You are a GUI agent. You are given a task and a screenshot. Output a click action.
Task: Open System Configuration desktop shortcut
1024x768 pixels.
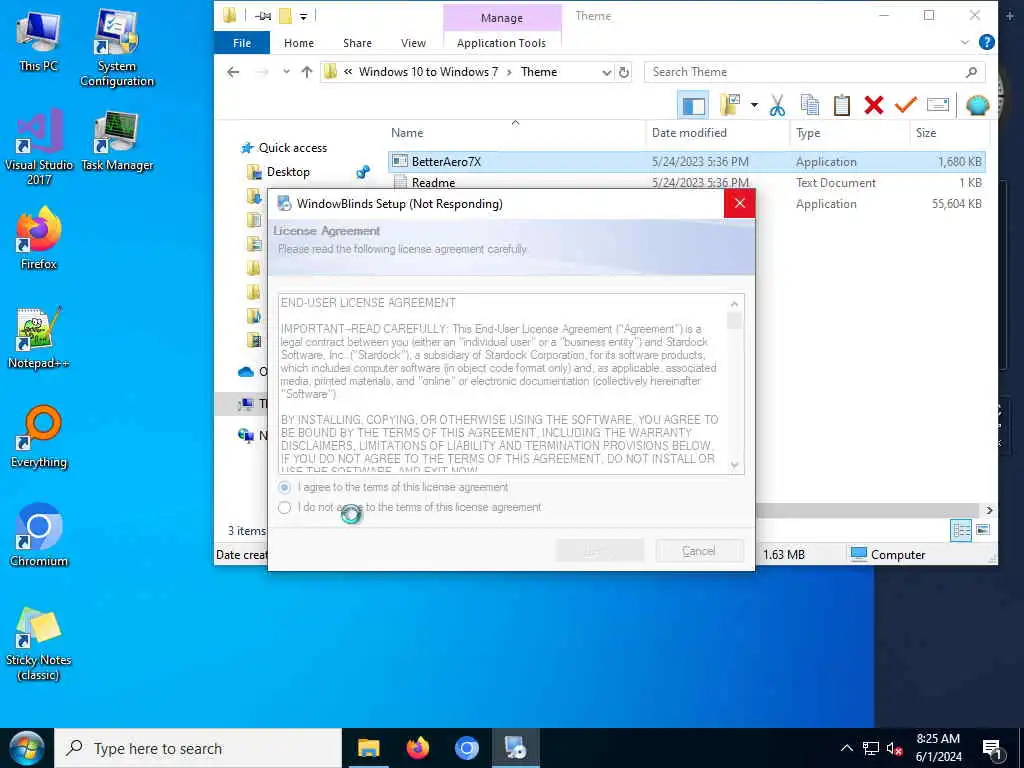click(117, 48)
